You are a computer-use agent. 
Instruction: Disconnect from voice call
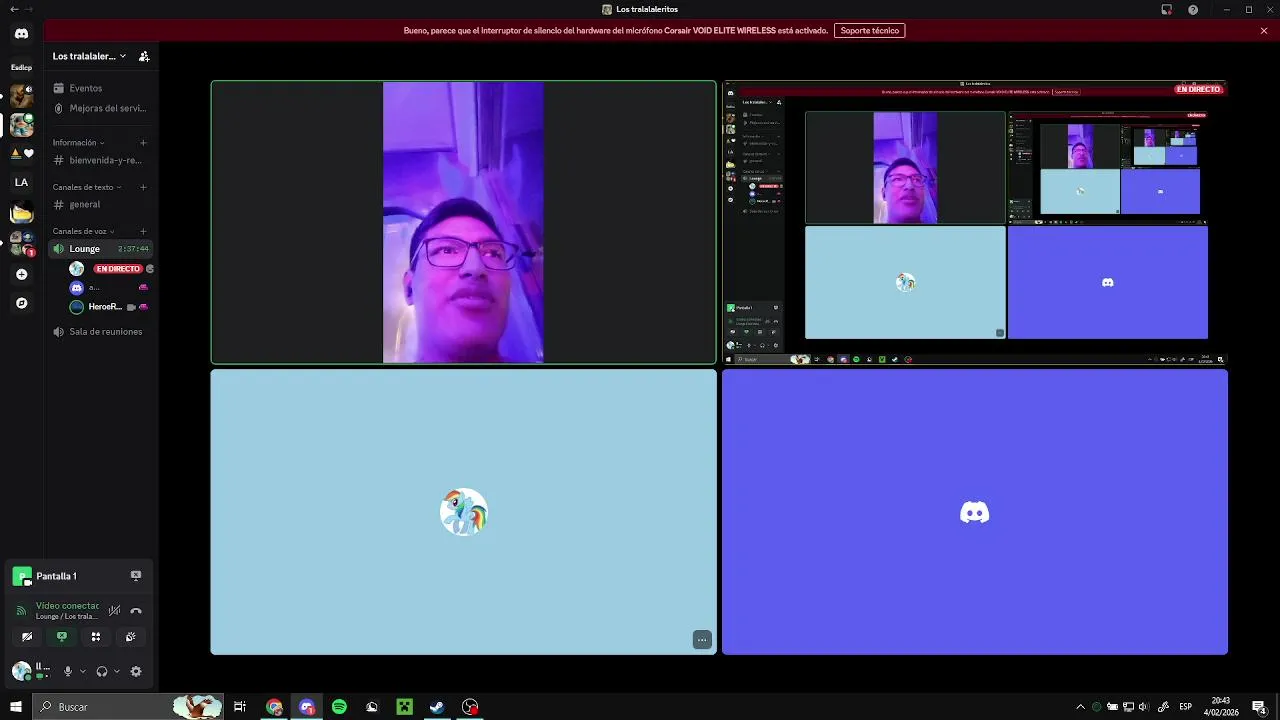(136, 610)
